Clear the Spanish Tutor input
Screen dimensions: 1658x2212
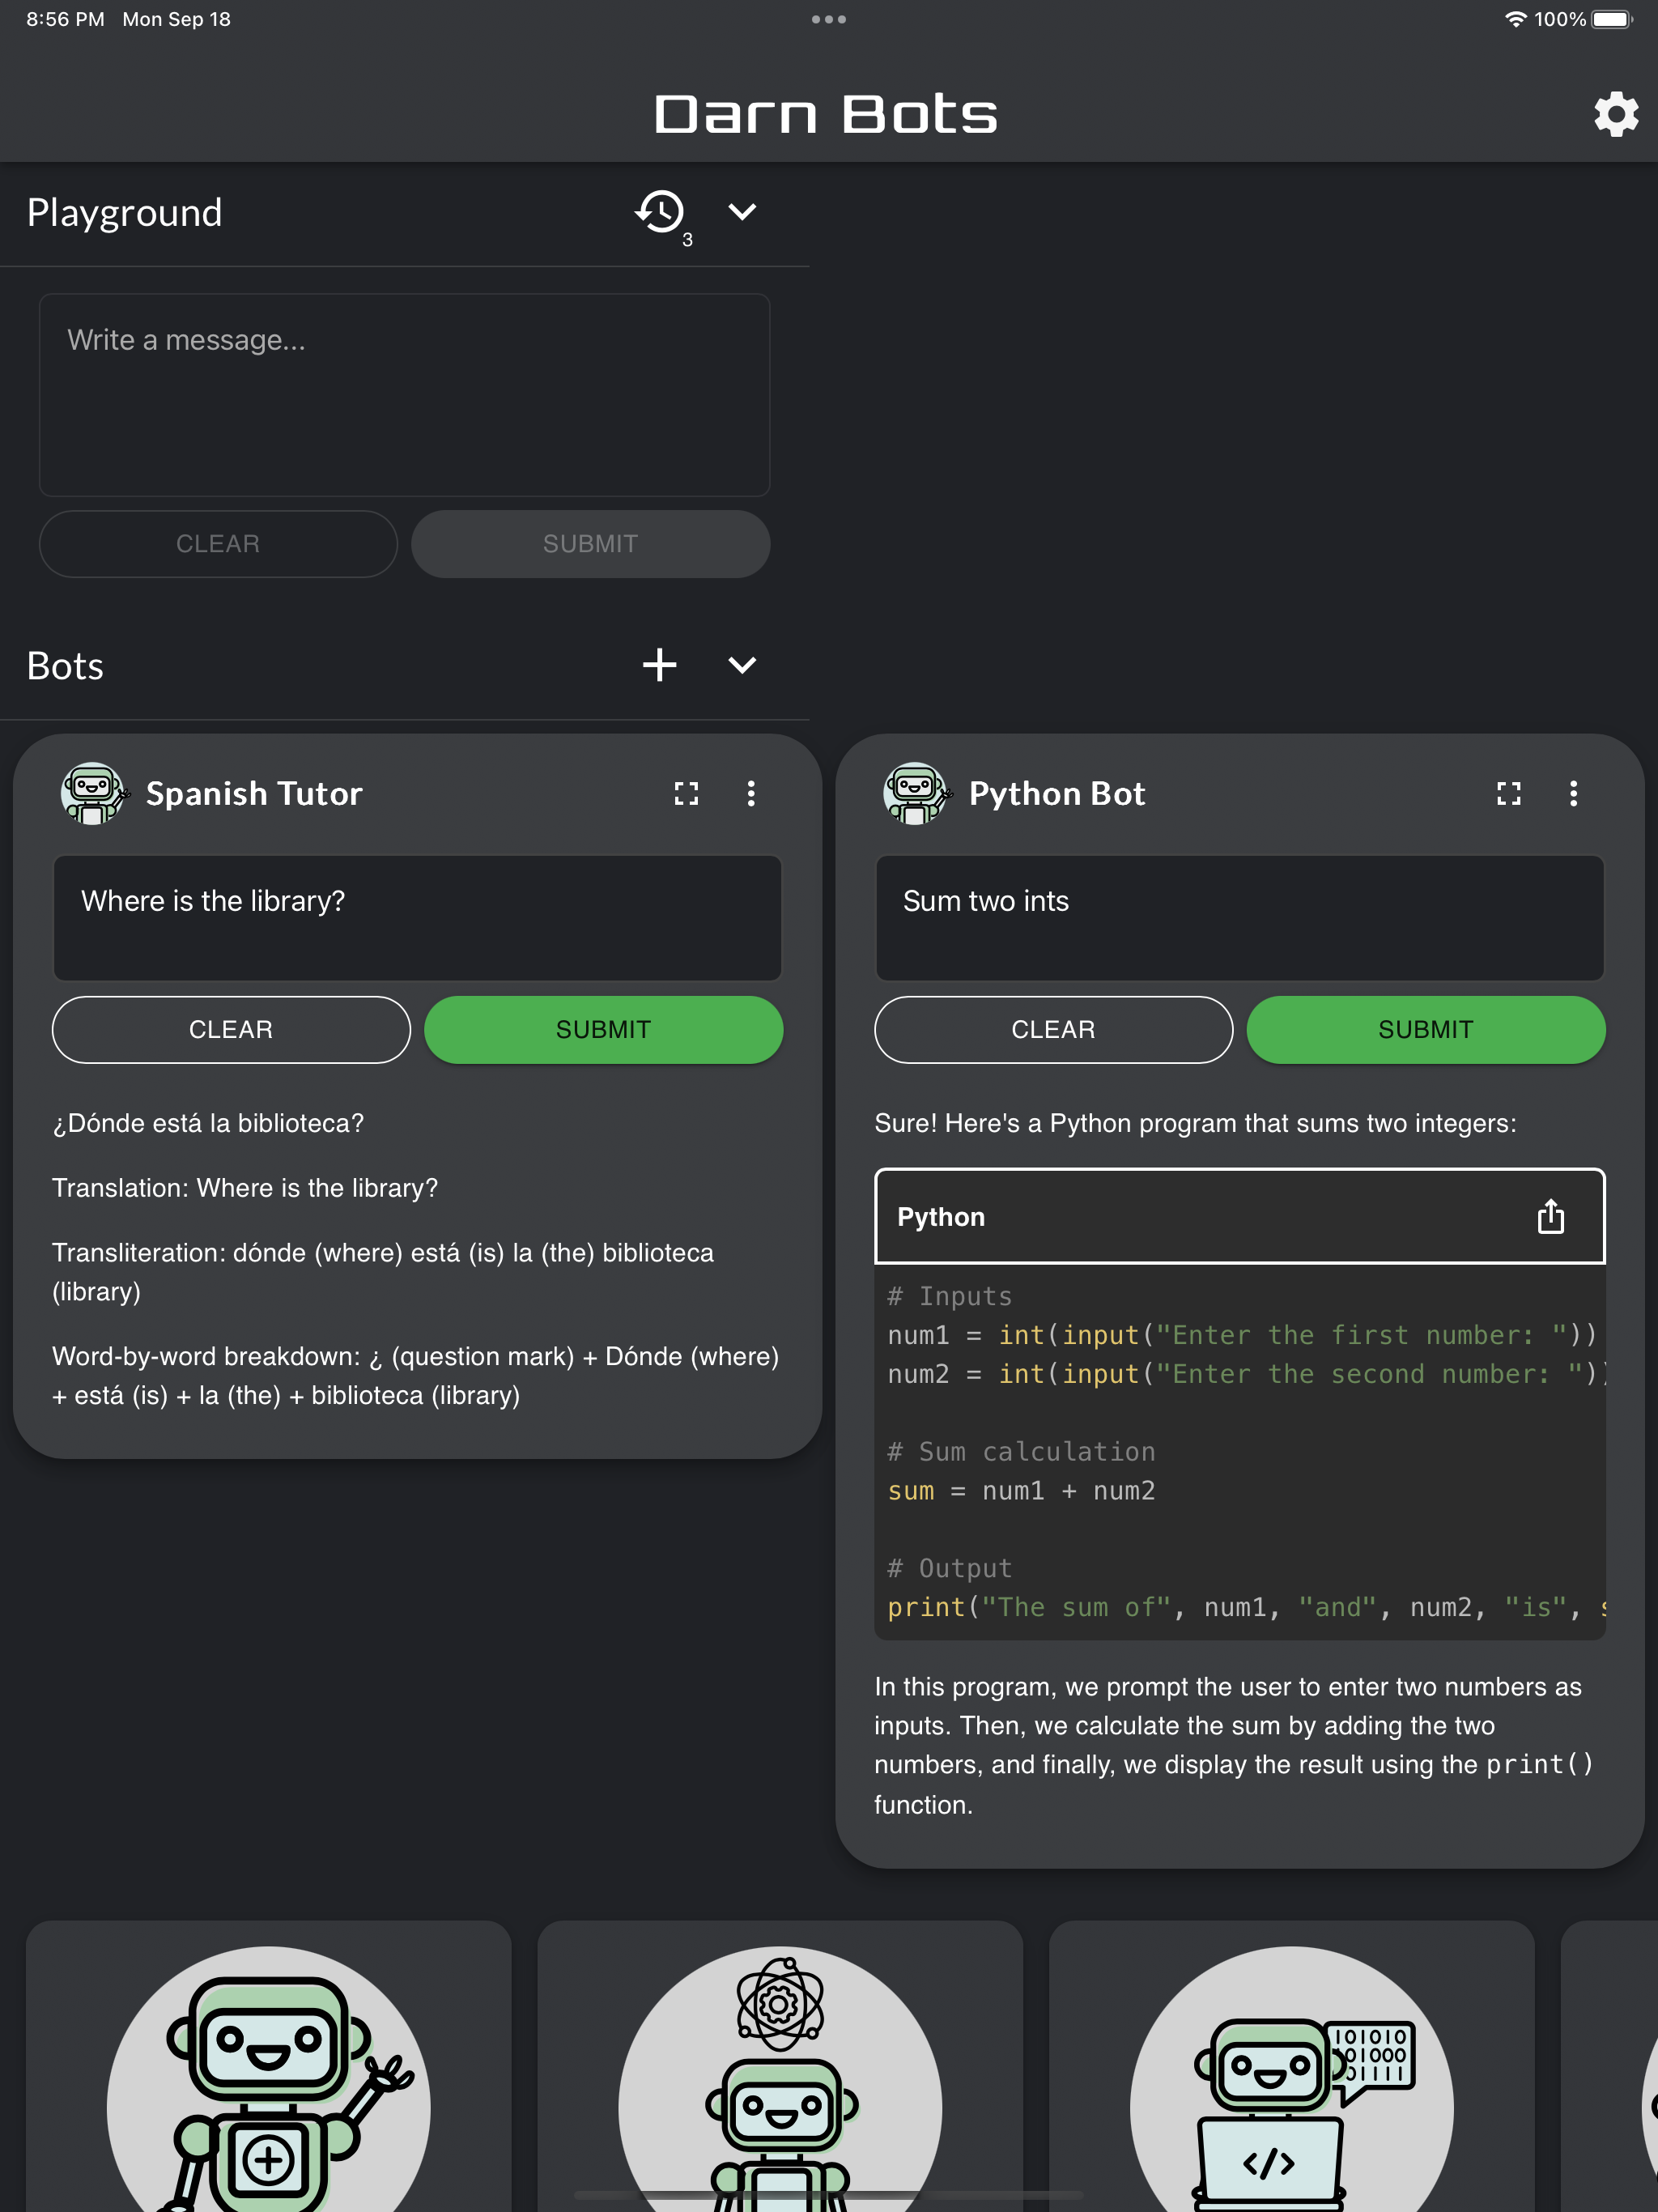tap(231, 1030)
